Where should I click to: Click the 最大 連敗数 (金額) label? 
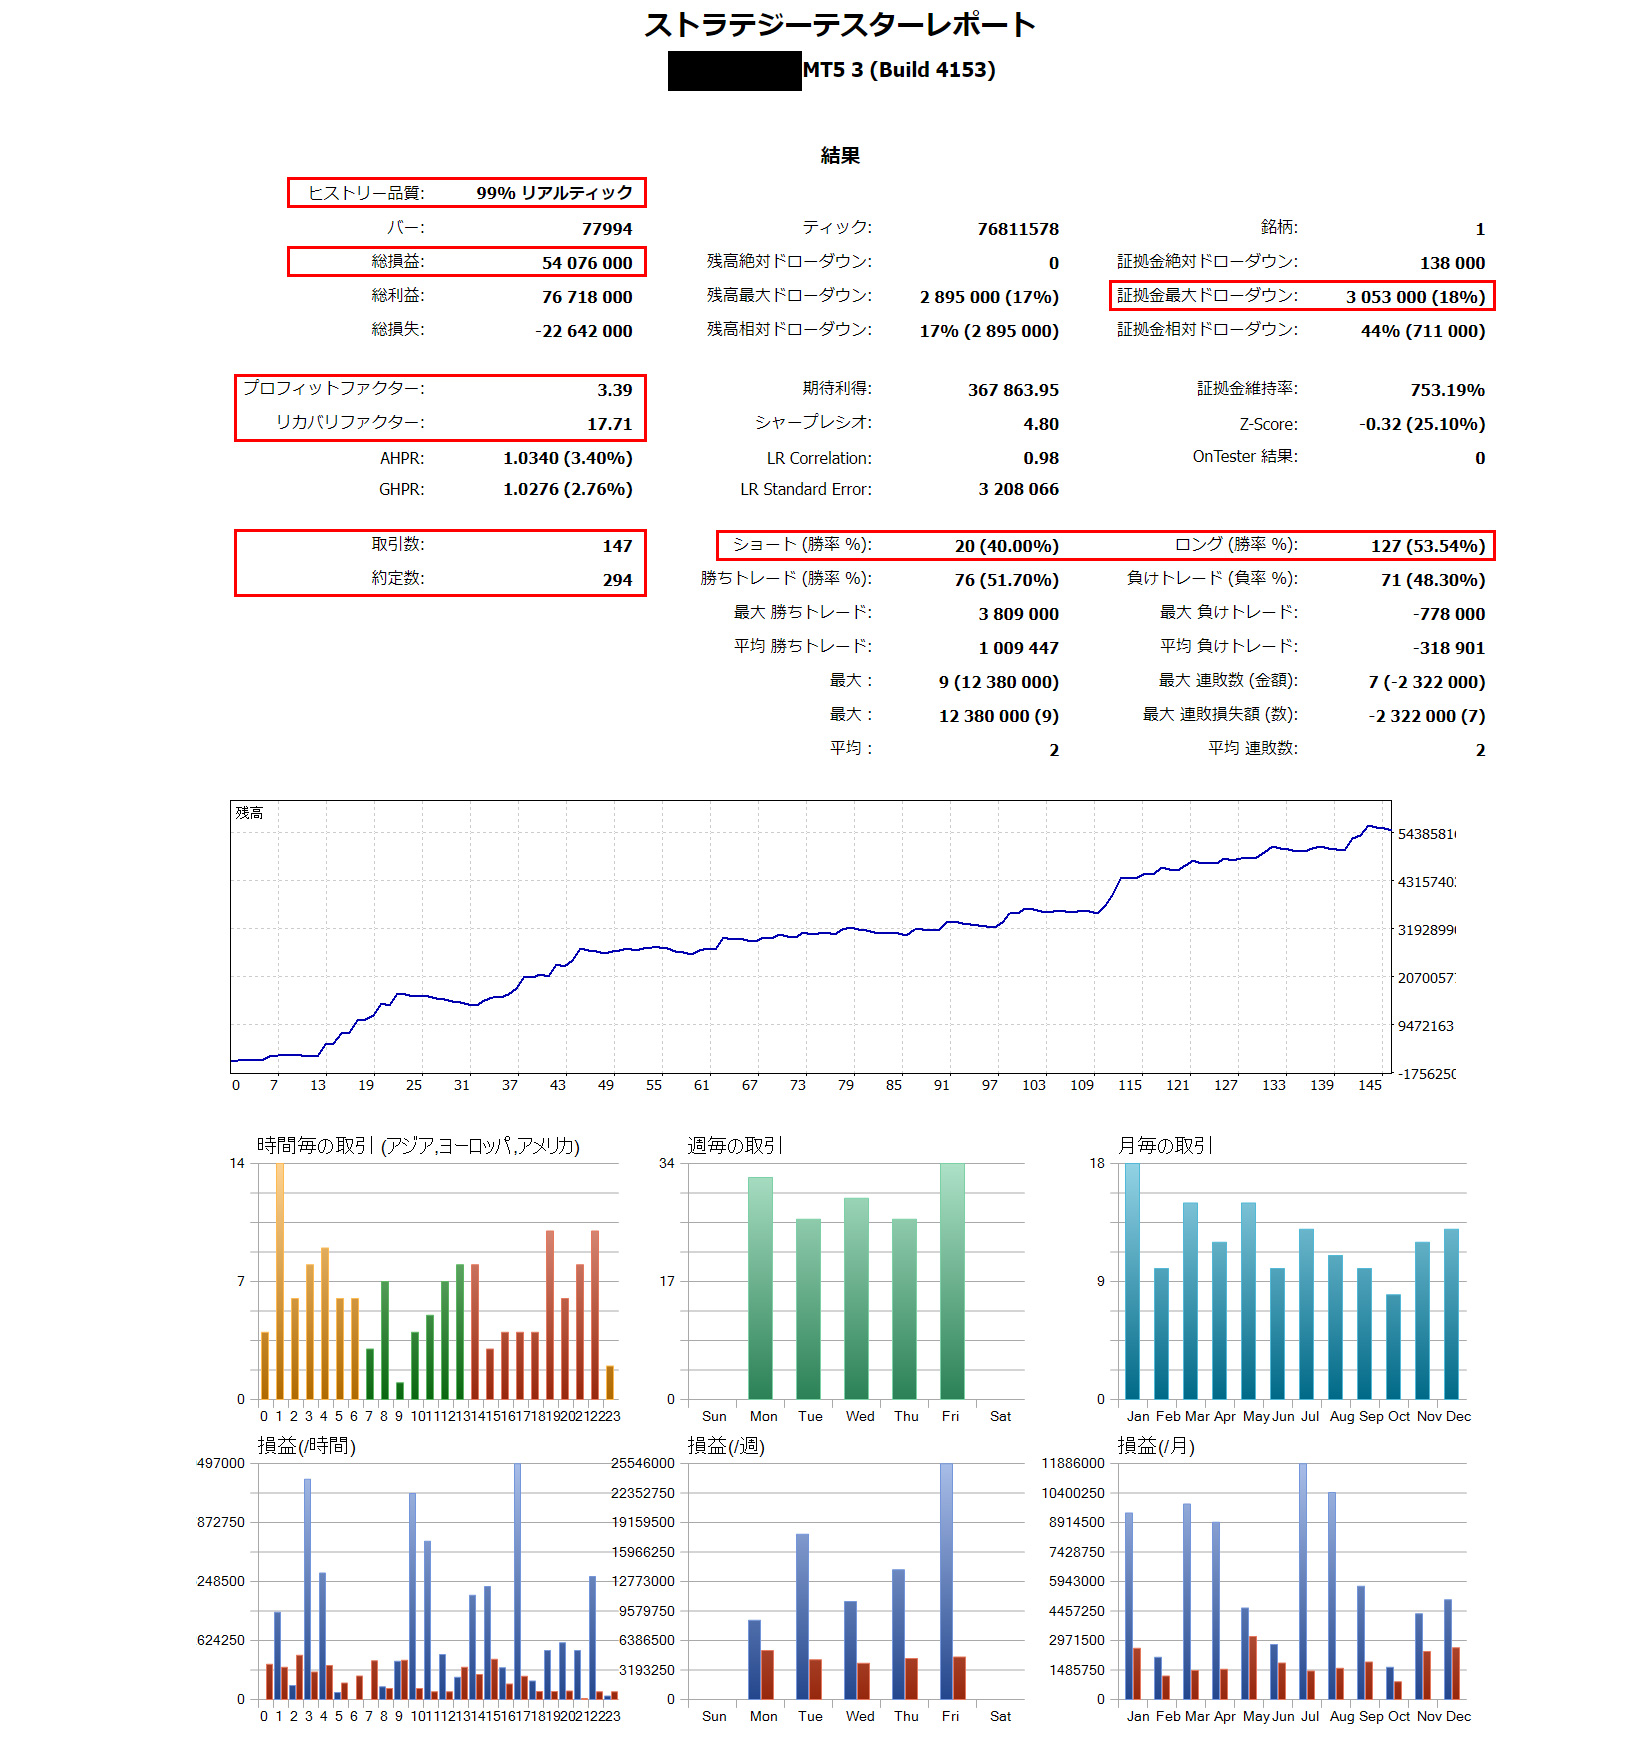point(1228,681)
